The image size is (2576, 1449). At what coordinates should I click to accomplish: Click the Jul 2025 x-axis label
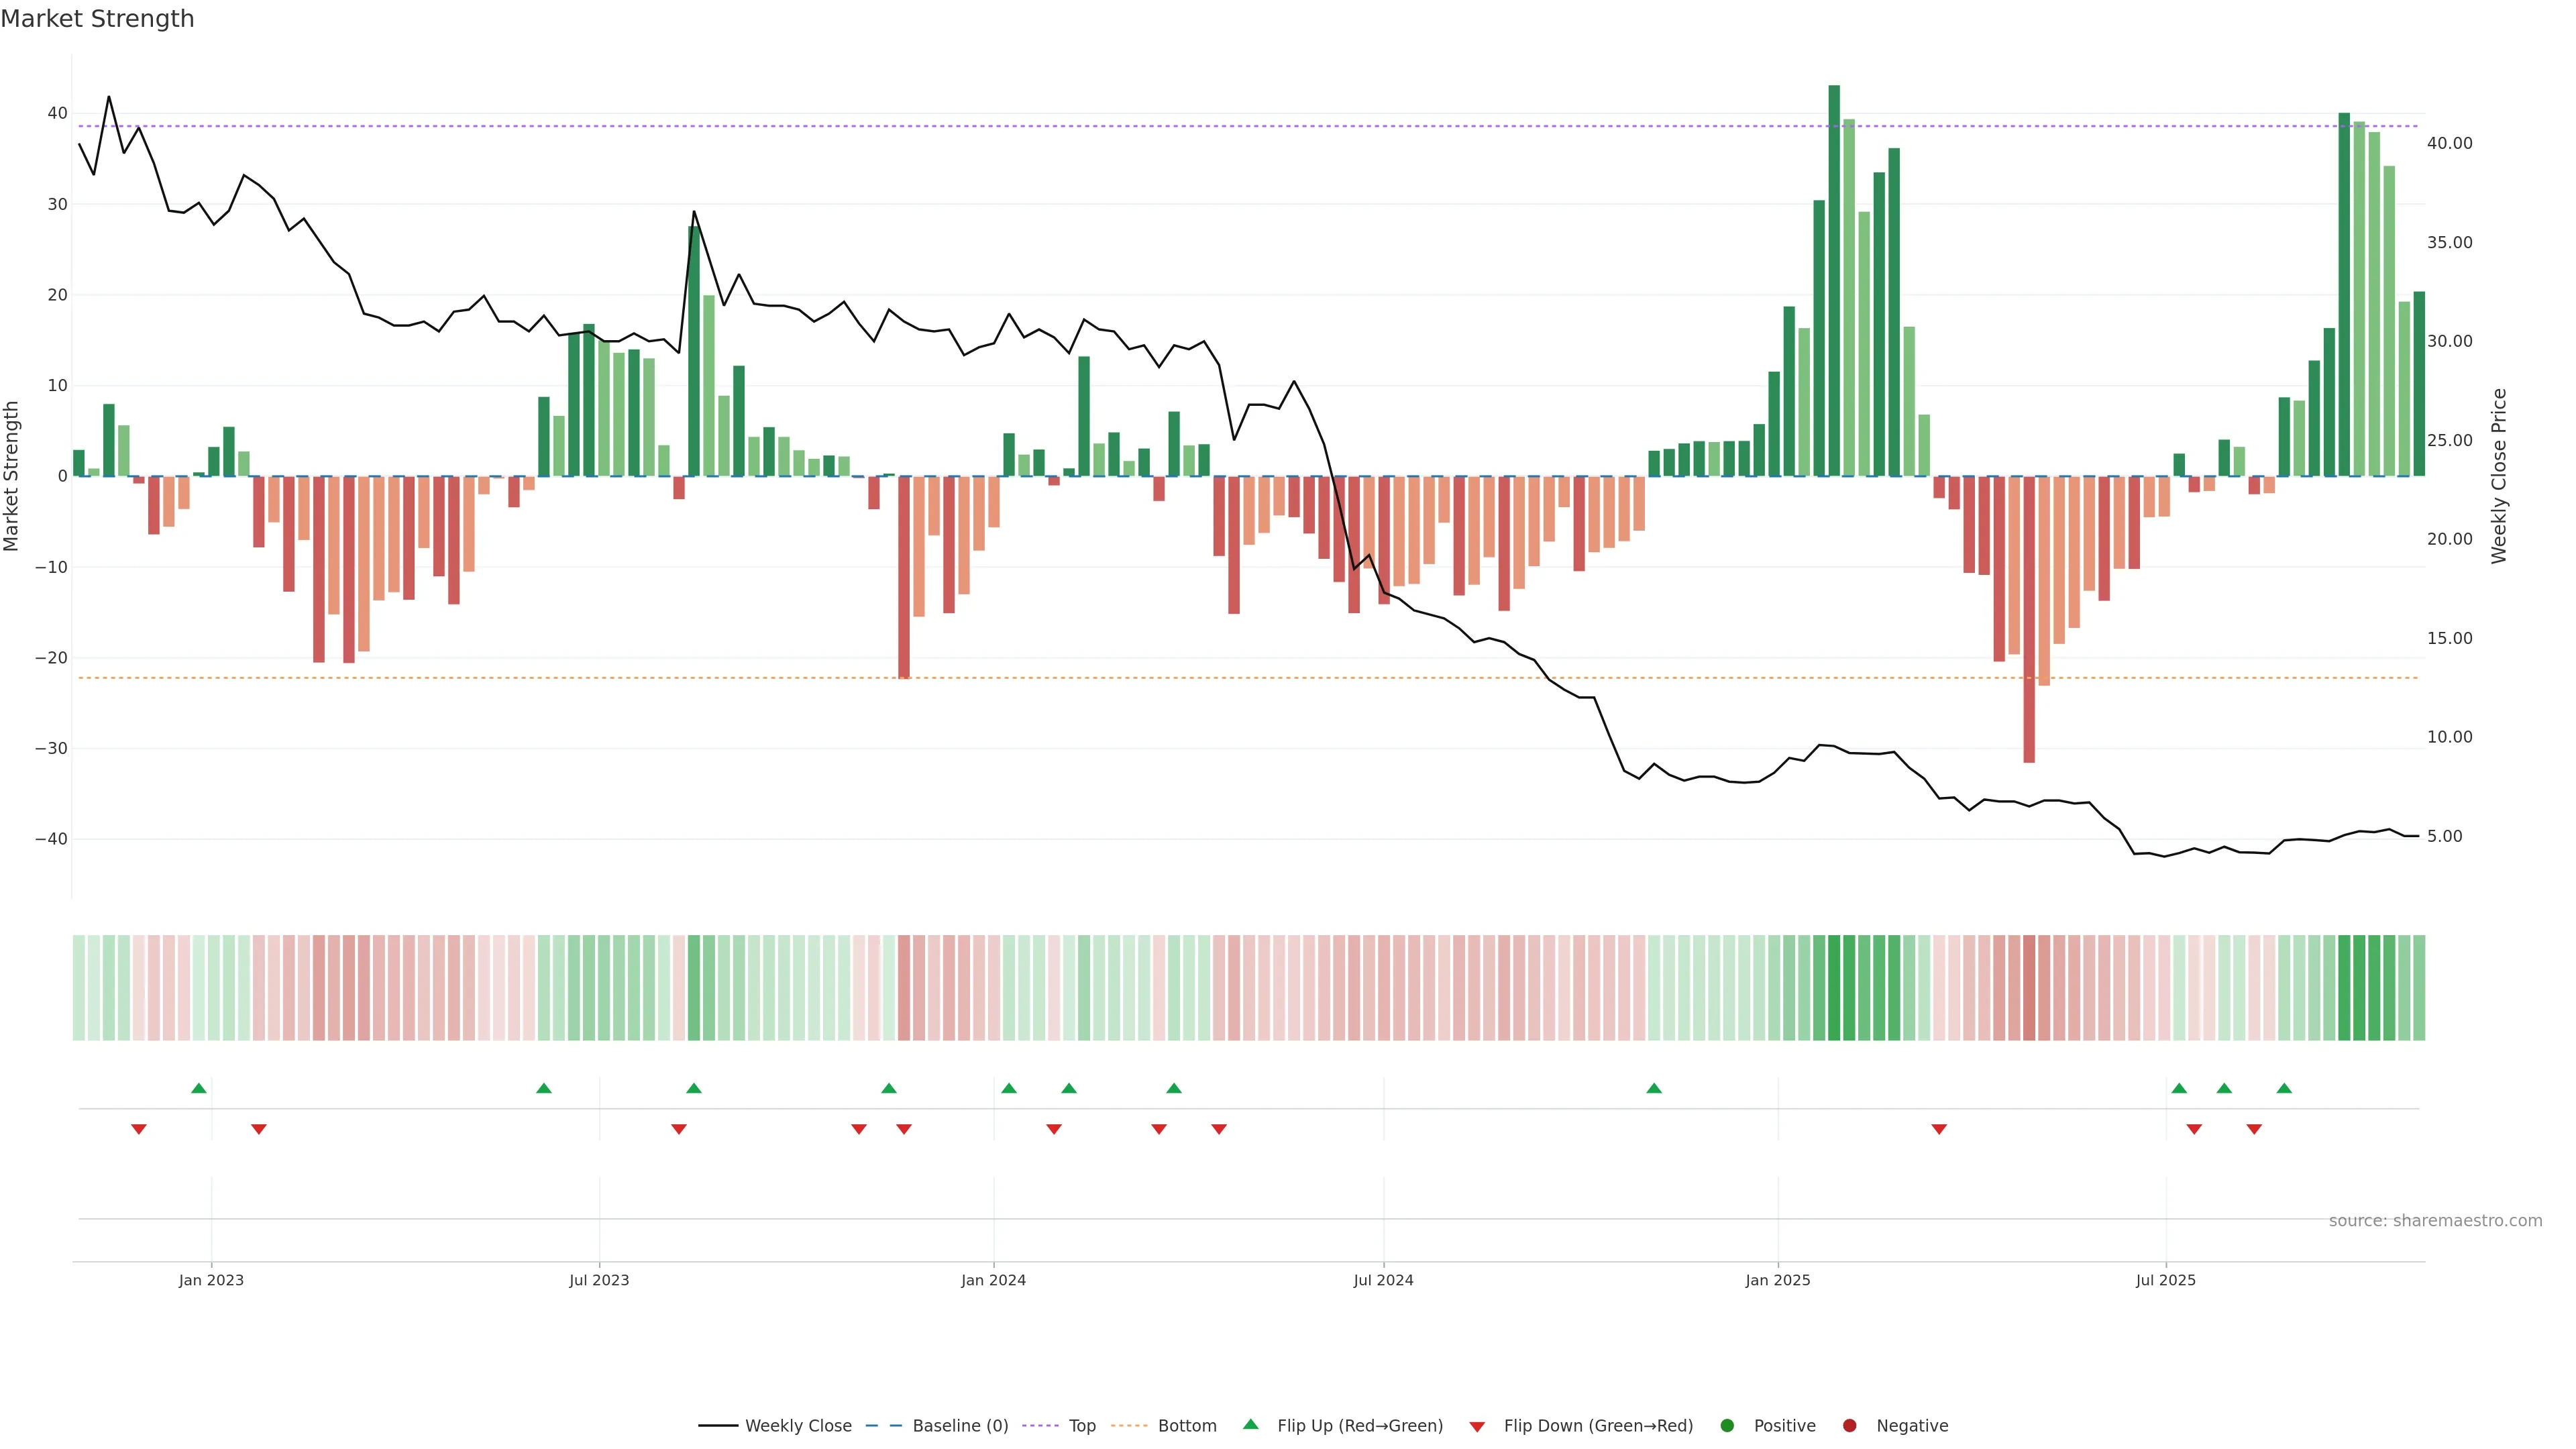pos(2165,1280)
